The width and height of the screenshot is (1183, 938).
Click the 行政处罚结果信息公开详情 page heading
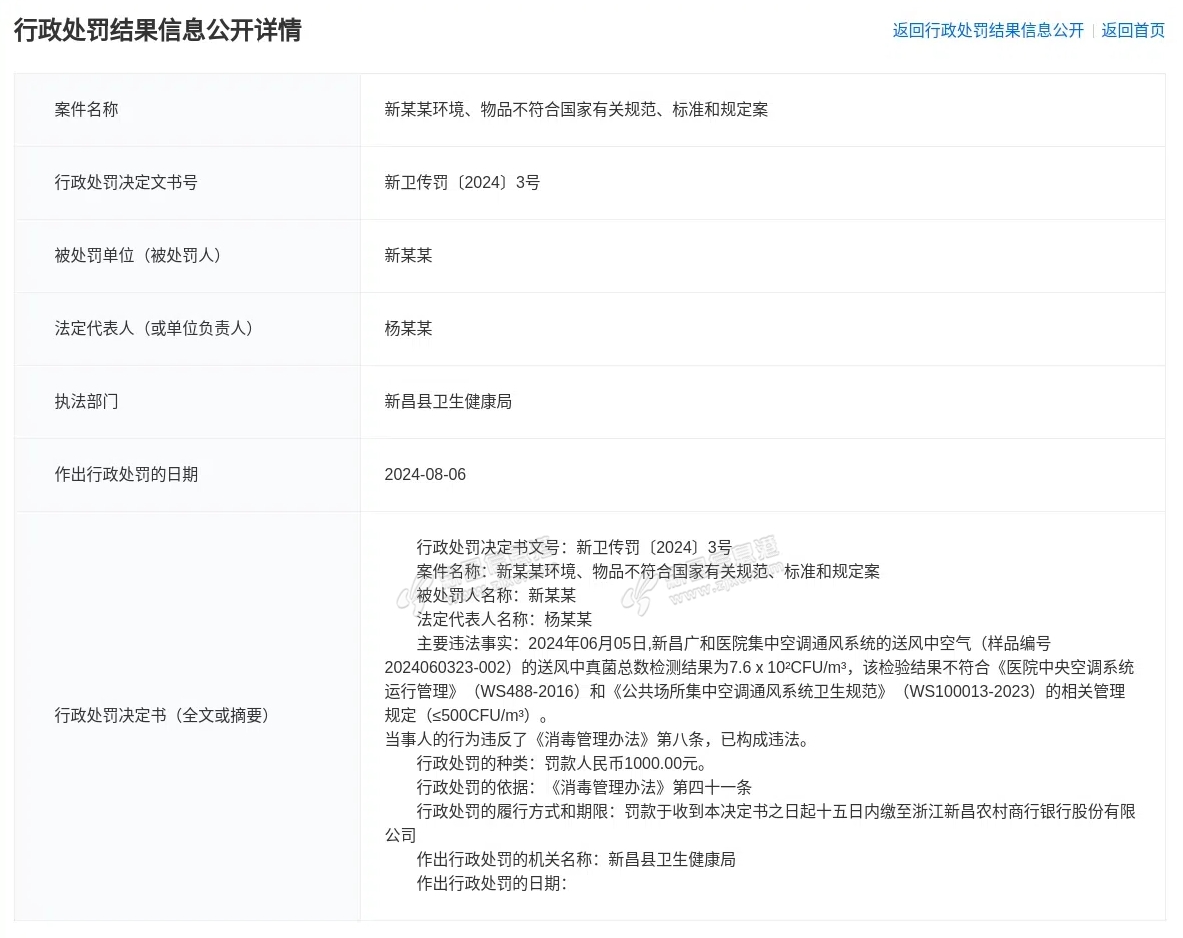[158, 30]
